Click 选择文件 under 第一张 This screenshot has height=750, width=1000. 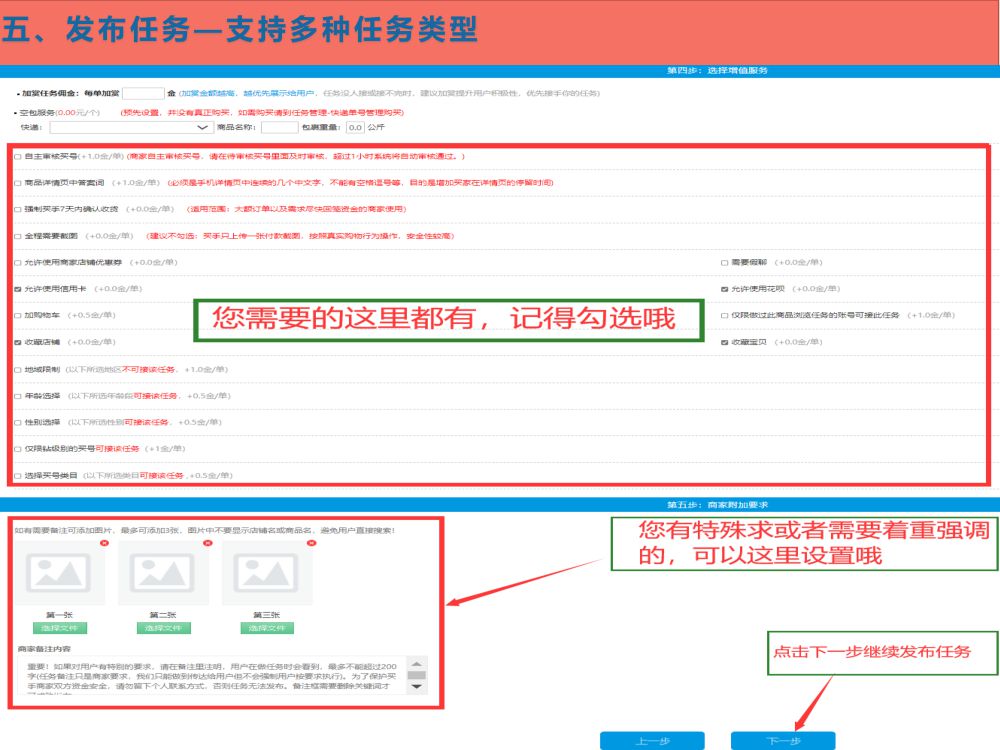click(59, 628)
